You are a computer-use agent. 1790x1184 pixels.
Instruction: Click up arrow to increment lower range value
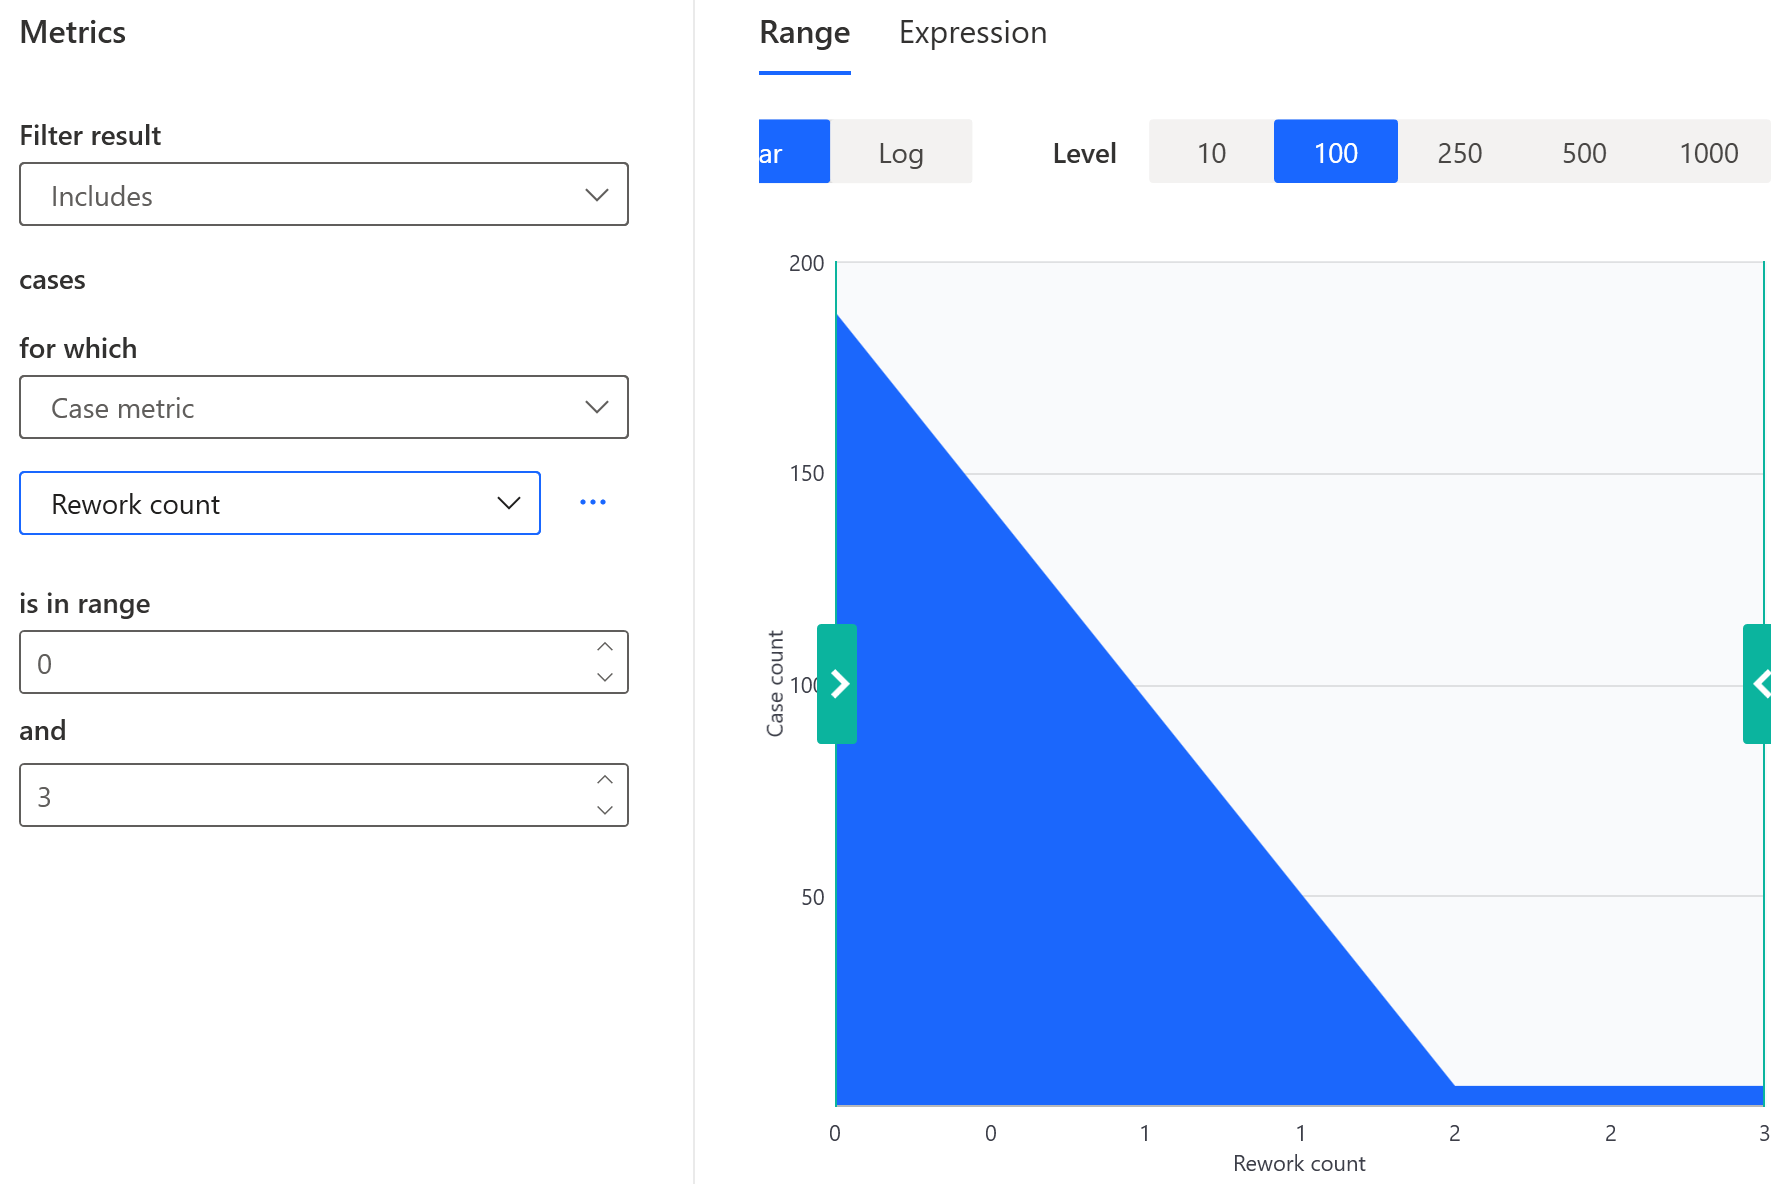point(605,647)
